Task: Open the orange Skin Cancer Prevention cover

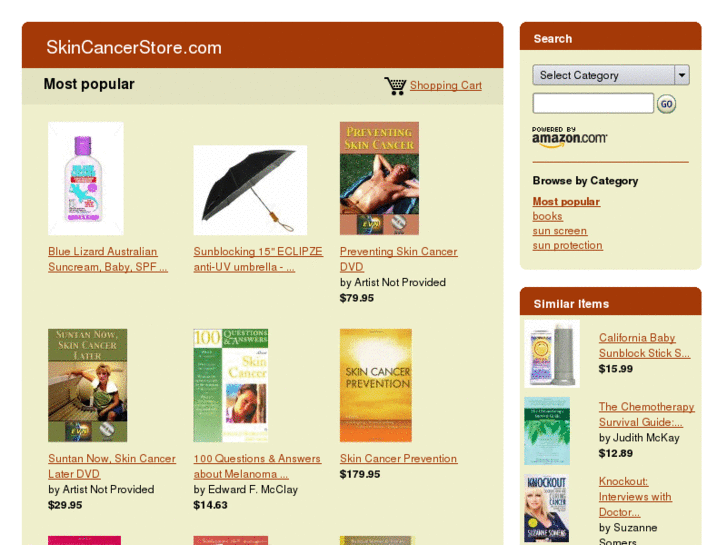Action: click(x=376, y=385)
